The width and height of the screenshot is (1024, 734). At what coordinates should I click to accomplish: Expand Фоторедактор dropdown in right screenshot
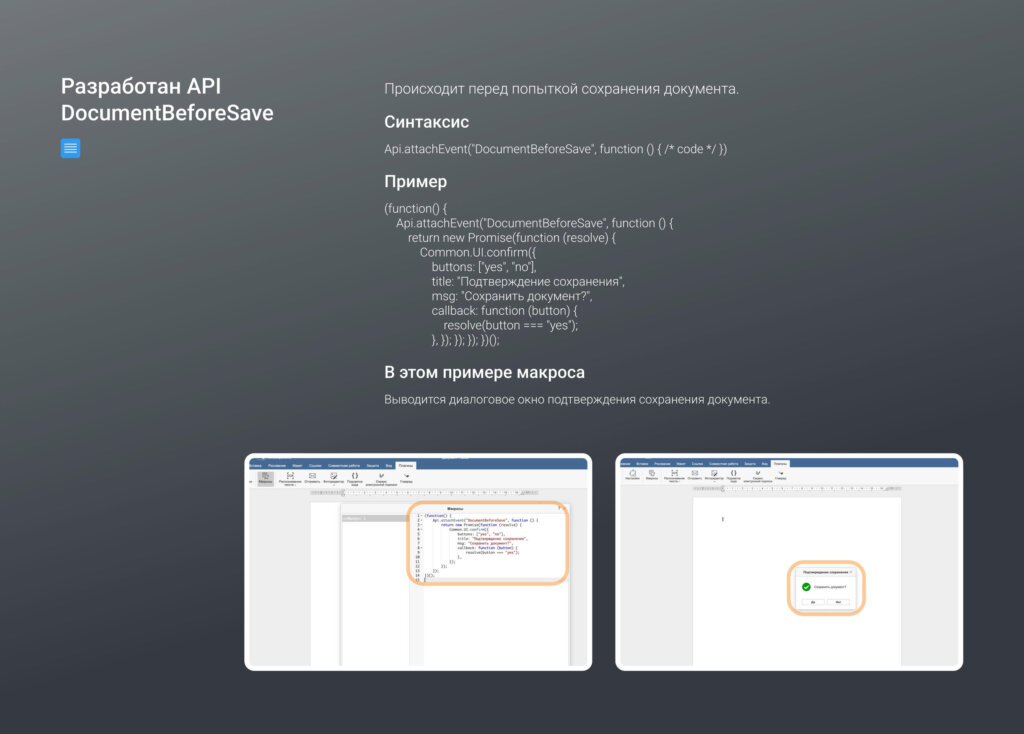(x=713, y=482)
